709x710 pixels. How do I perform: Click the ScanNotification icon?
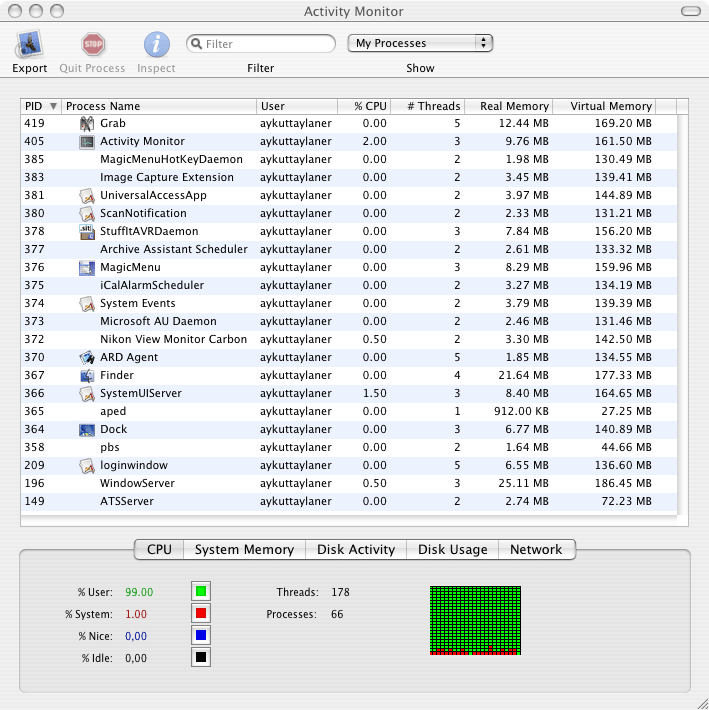(86, 213)
